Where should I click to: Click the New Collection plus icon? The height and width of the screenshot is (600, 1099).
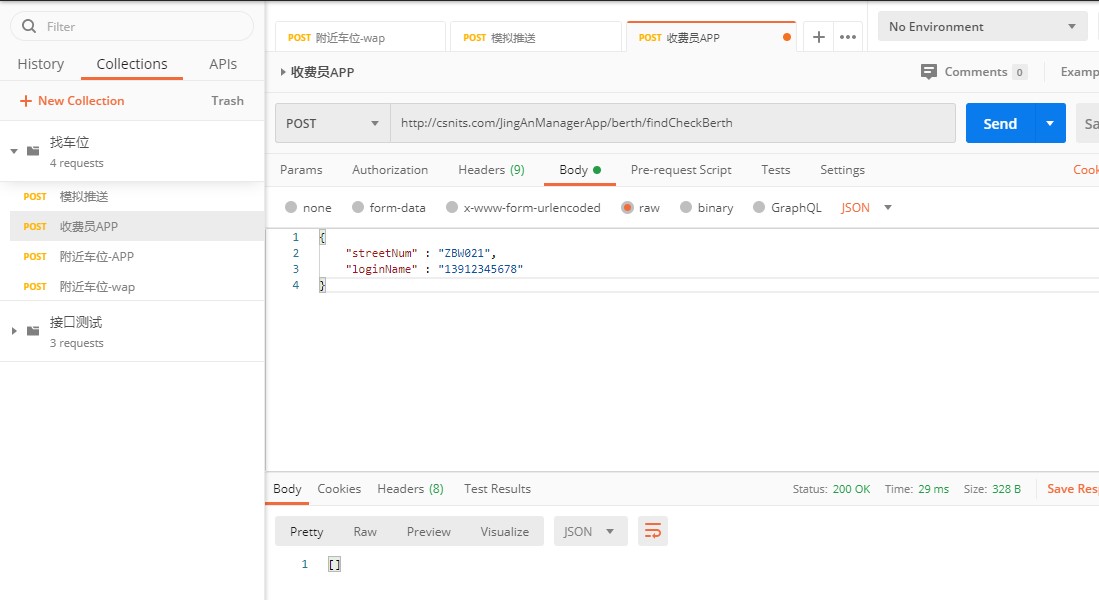[26, 101]
